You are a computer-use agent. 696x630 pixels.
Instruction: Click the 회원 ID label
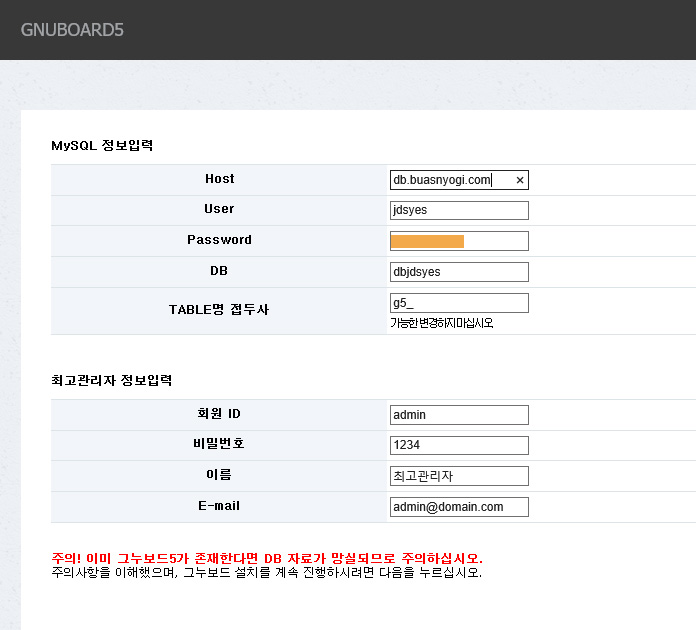tap(219, 413)
